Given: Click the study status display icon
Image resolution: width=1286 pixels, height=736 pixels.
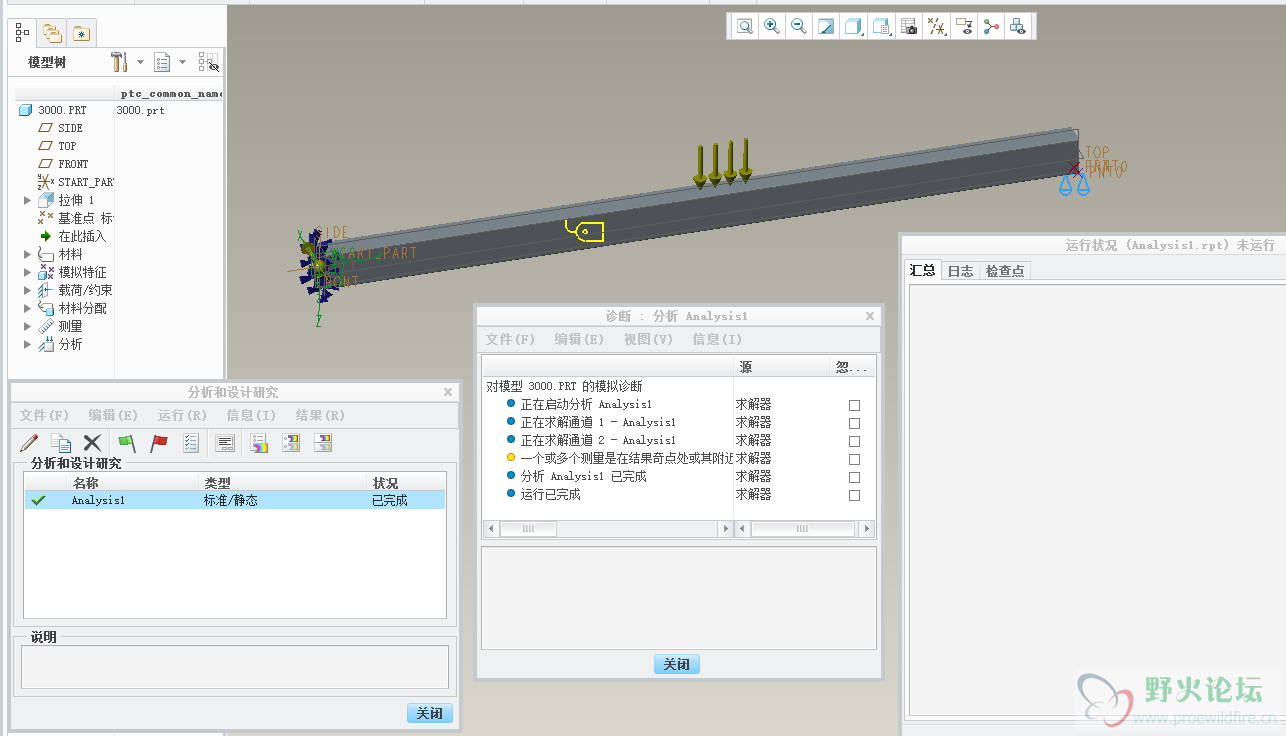Looking at the screenshot, I should coord(225,442).
